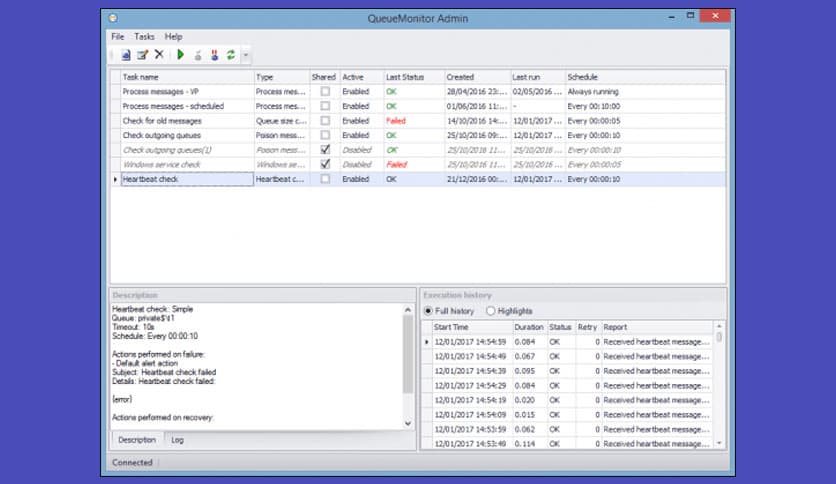Viewport: 836px width, 484px height.
Task: Click the Description panel scrollbar thumb
Action: pos(408,354)
